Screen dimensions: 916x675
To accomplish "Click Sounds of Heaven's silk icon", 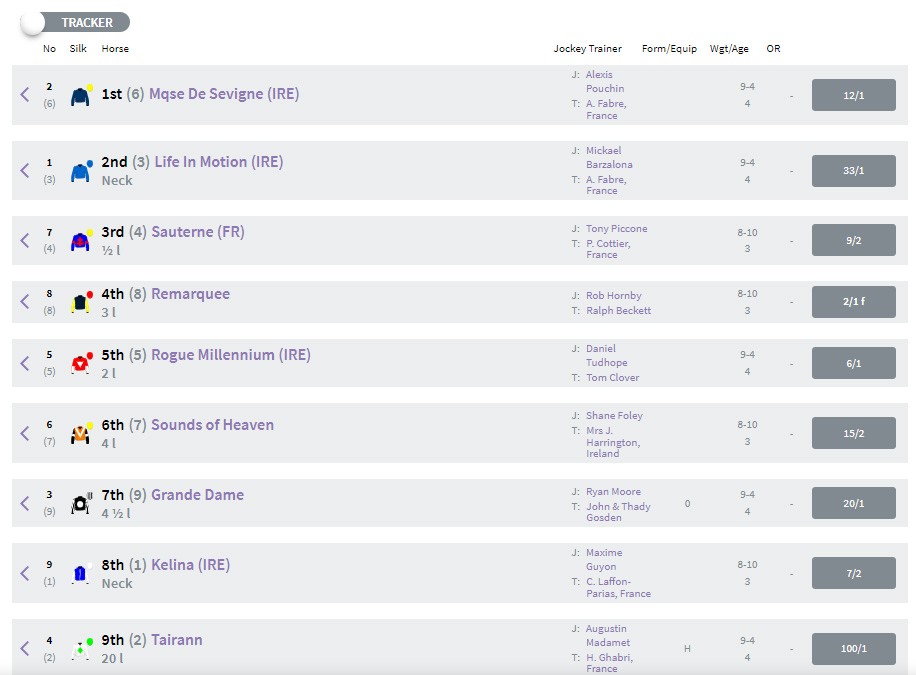I will click(x=80, y=434).
